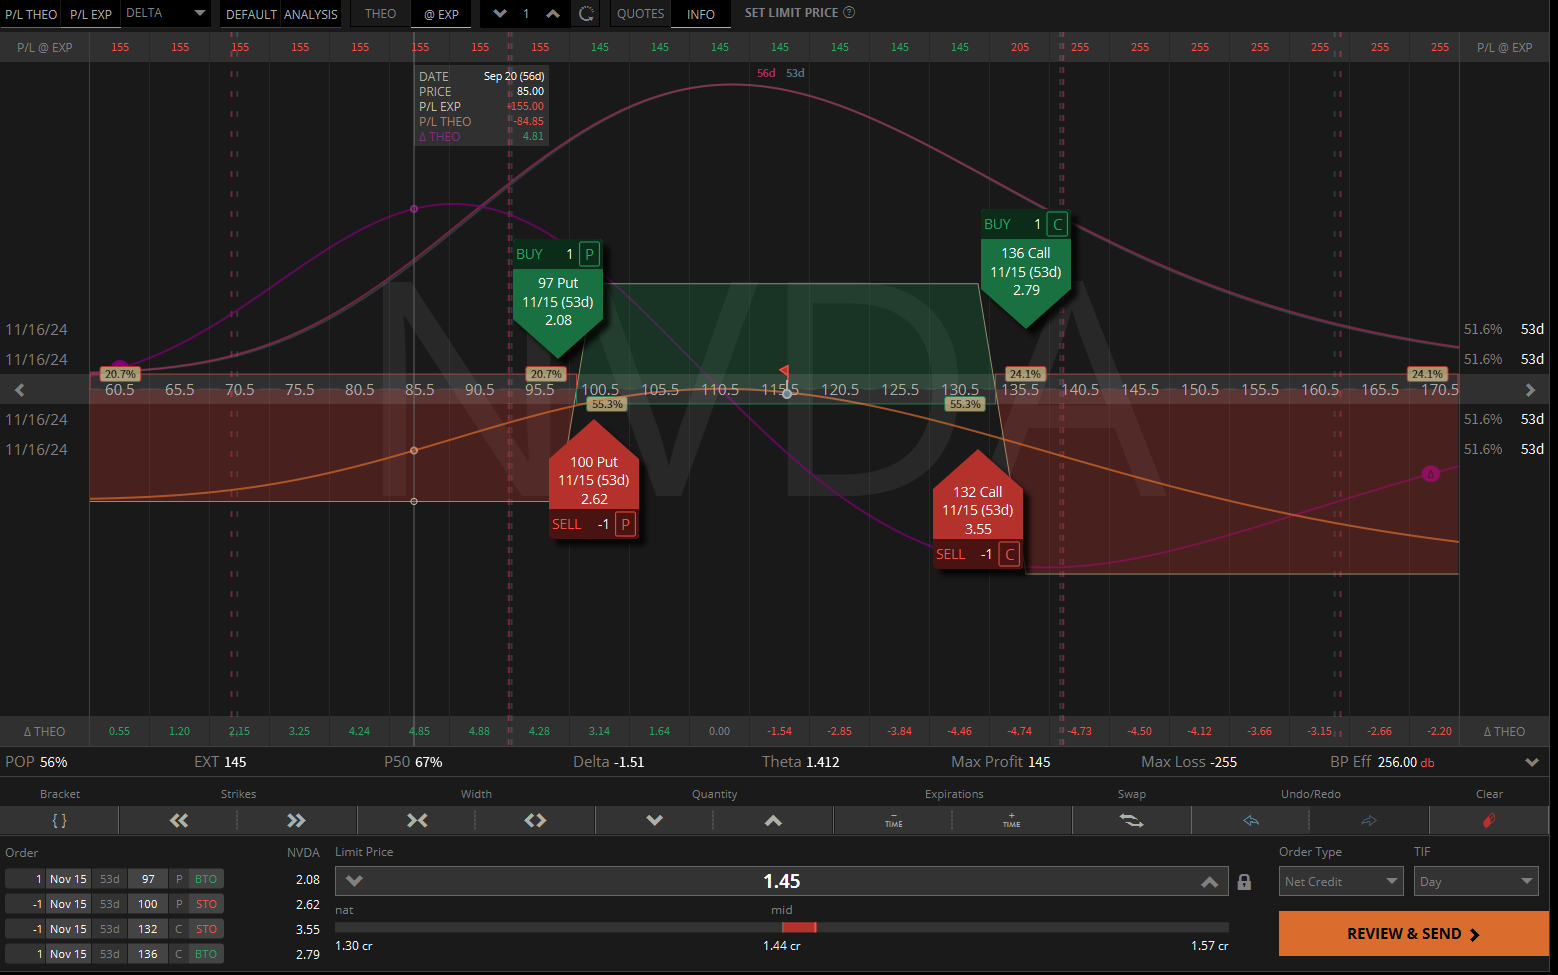This screenshot has width=1558, height=975.
Task: Click the 1.45 limit price field
Action: pos(782,881)
